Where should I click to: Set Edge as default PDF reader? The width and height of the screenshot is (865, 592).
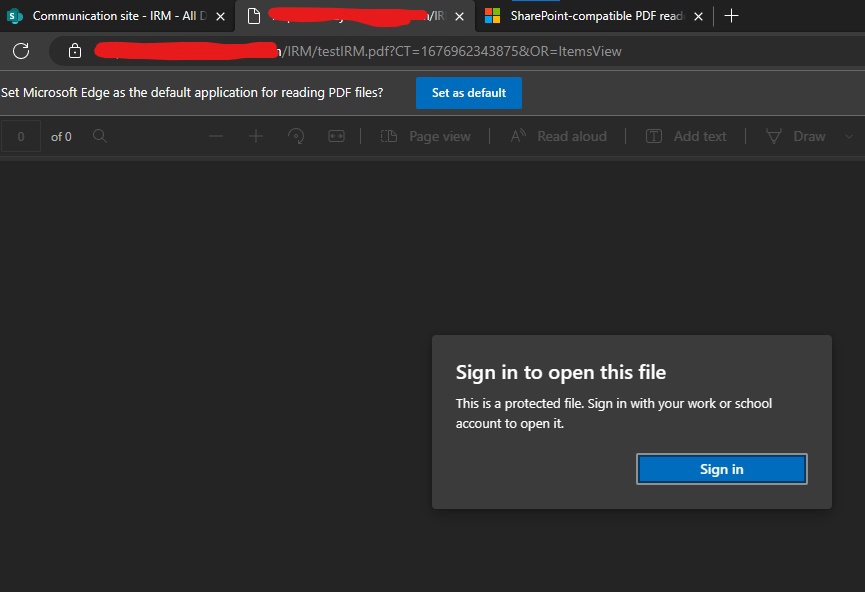[x=468, y=93]
